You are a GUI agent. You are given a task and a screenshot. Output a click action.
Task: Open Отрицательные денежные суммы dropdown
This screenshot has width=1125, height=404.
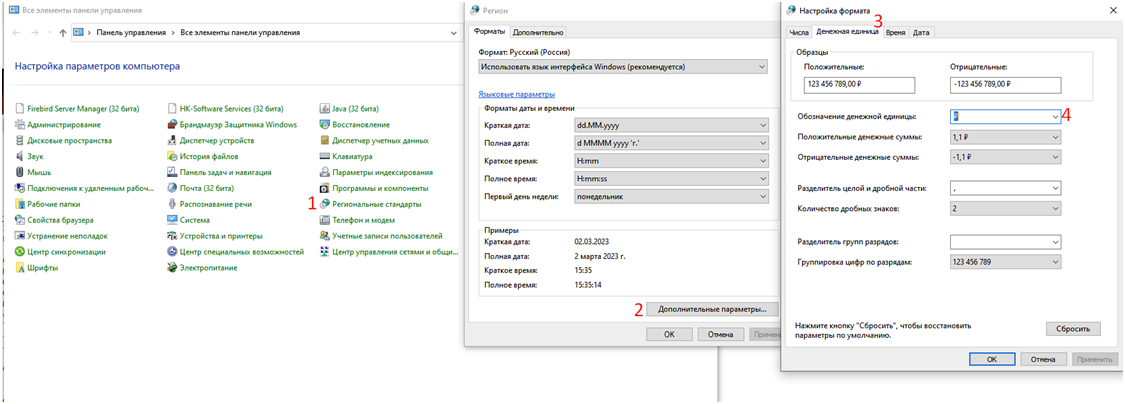(x=1005, y=156)
